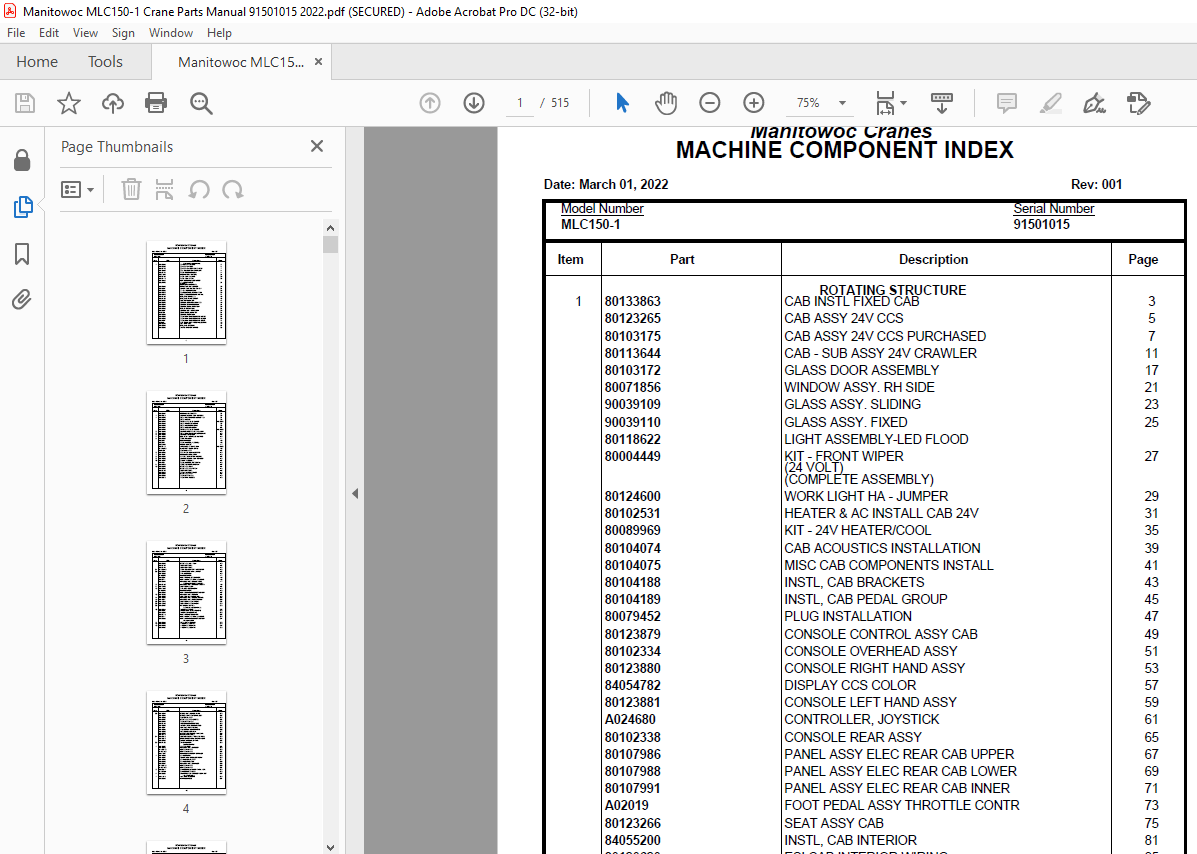The height and width of the screenshot is (854, 1197).
Task: Click the Model Number underlined label
Action: pos(602,208)
